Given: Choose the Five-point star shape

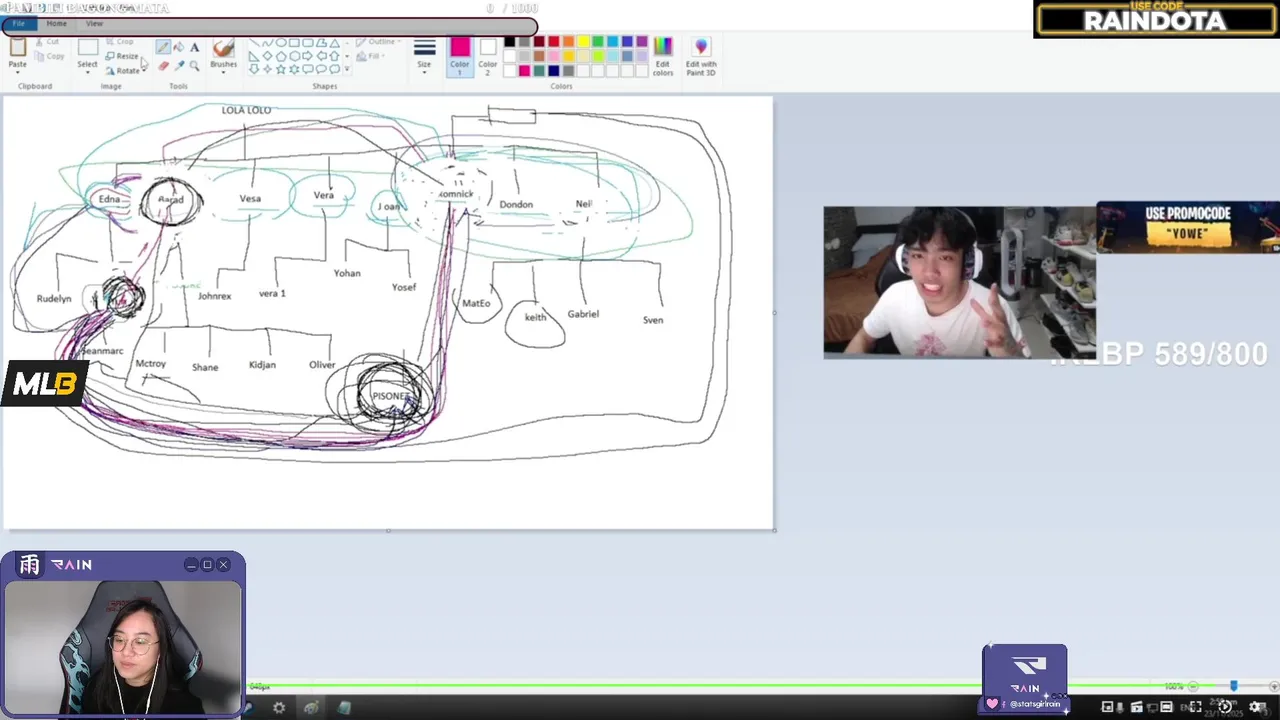Looking at the screenshot, I should tap(281, 69).
